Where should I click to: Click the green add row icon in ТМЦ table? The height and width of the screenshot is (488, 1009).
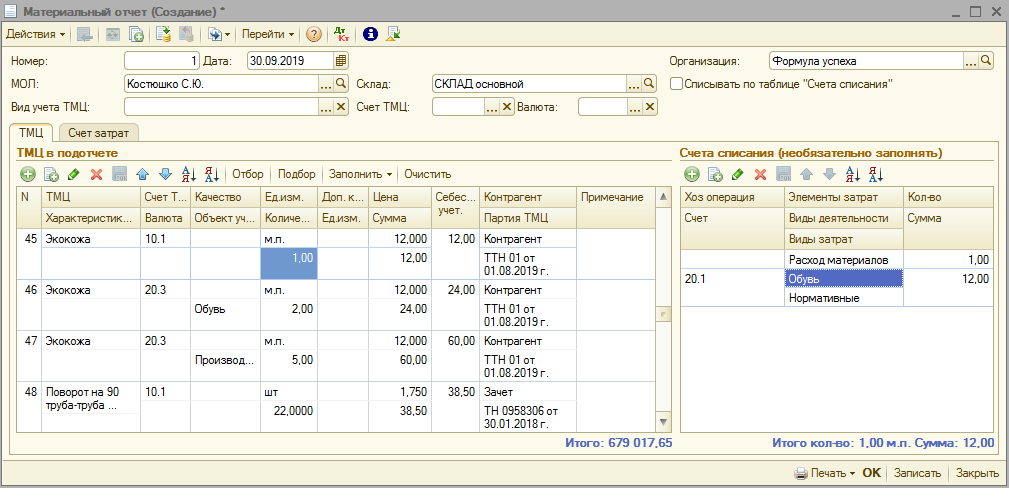point(27,174)
